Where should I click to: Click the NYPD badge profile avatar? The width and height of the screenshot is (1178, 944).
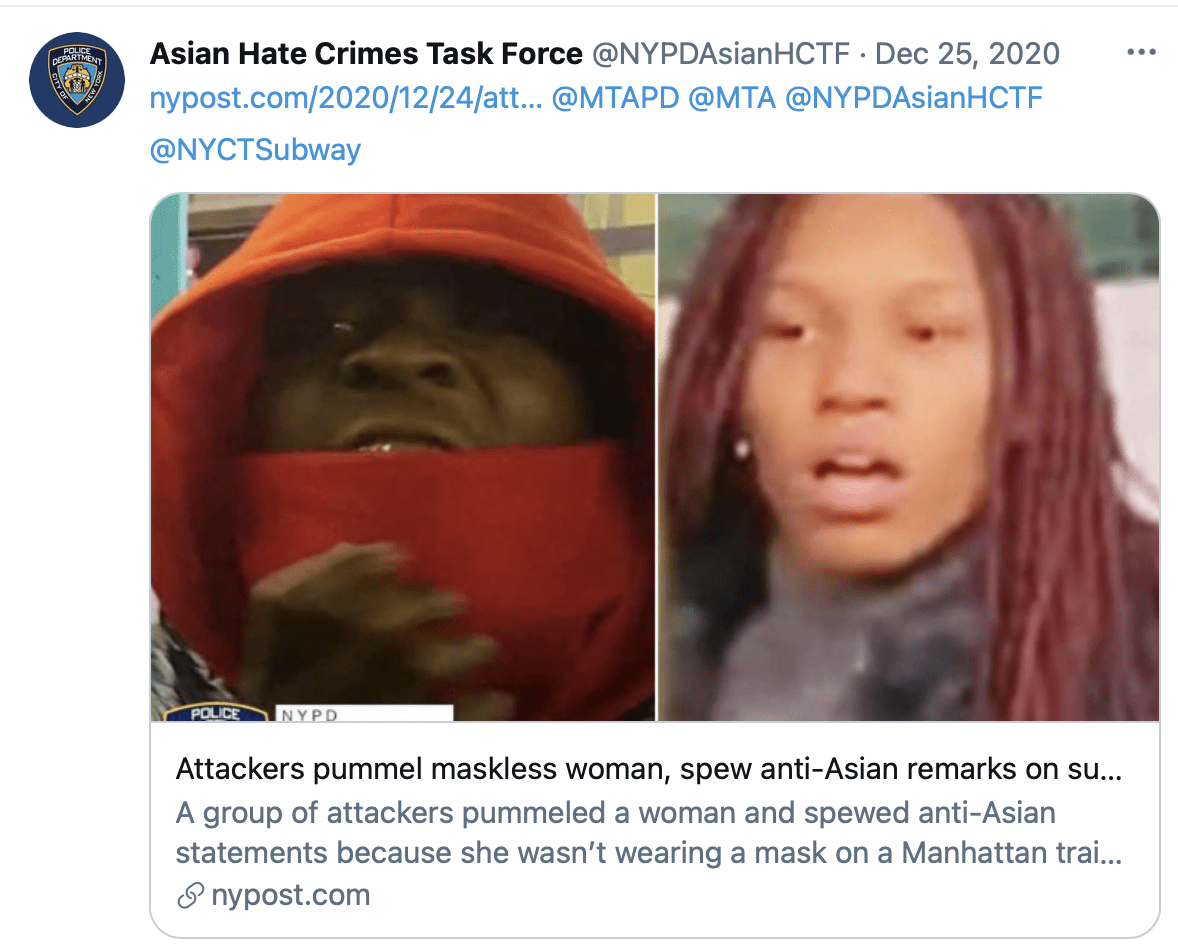click(x=77, y=80)
